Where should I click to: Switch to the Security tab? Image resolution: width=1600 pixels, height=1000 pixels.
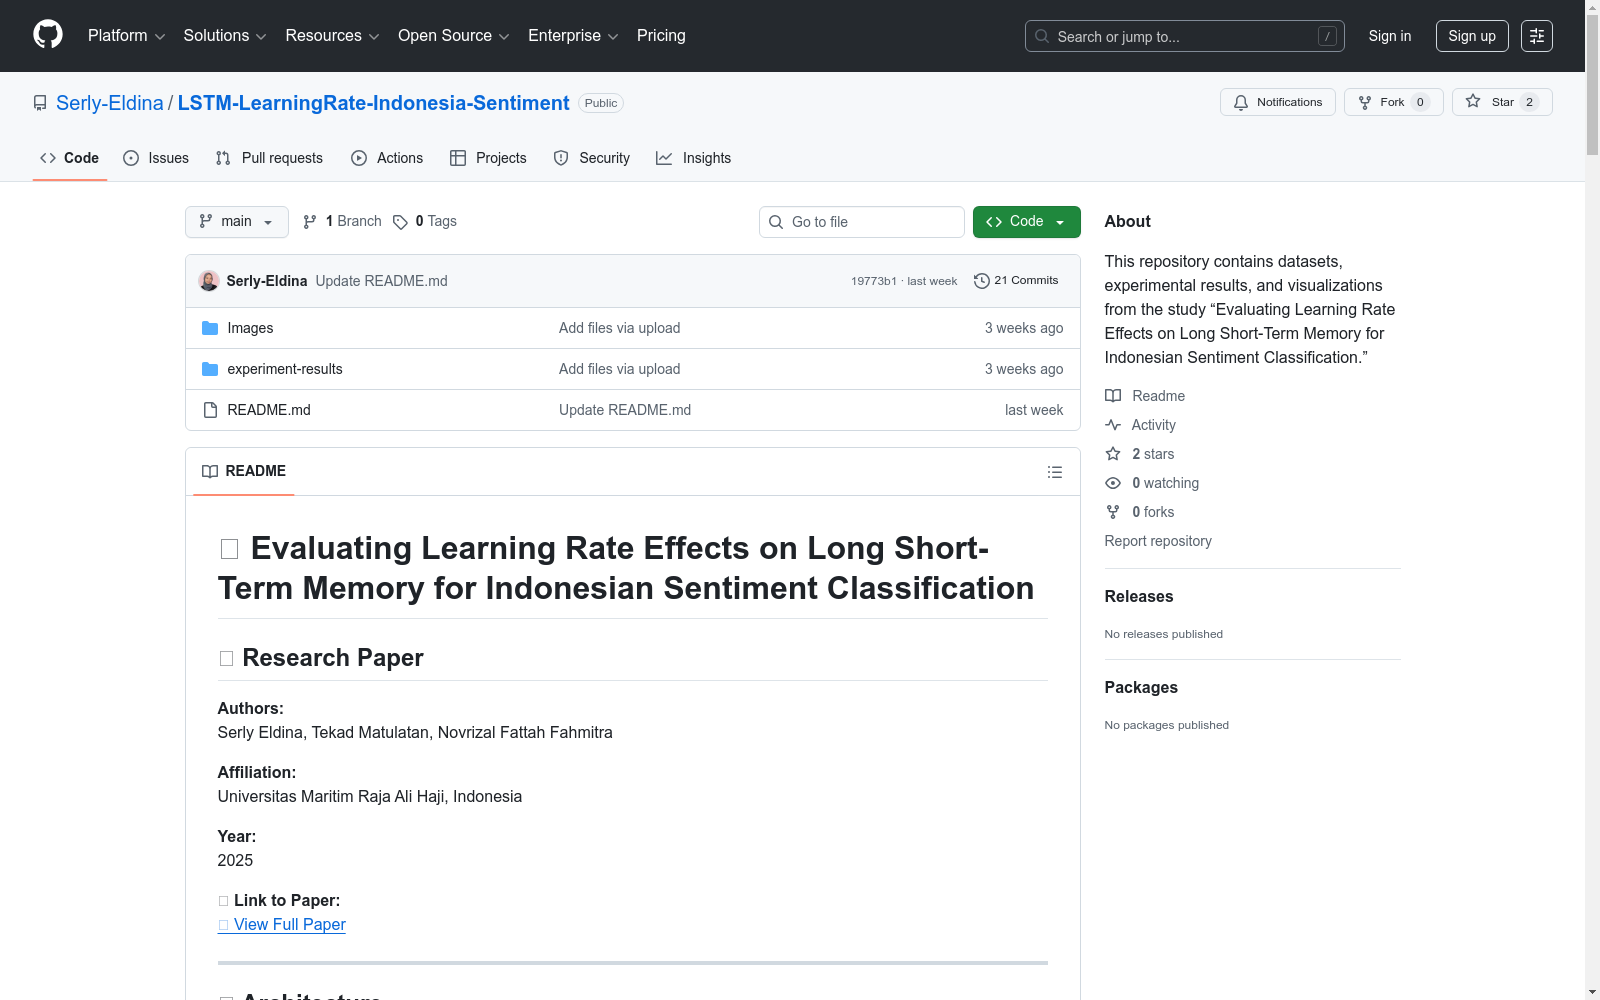(592, 158)
